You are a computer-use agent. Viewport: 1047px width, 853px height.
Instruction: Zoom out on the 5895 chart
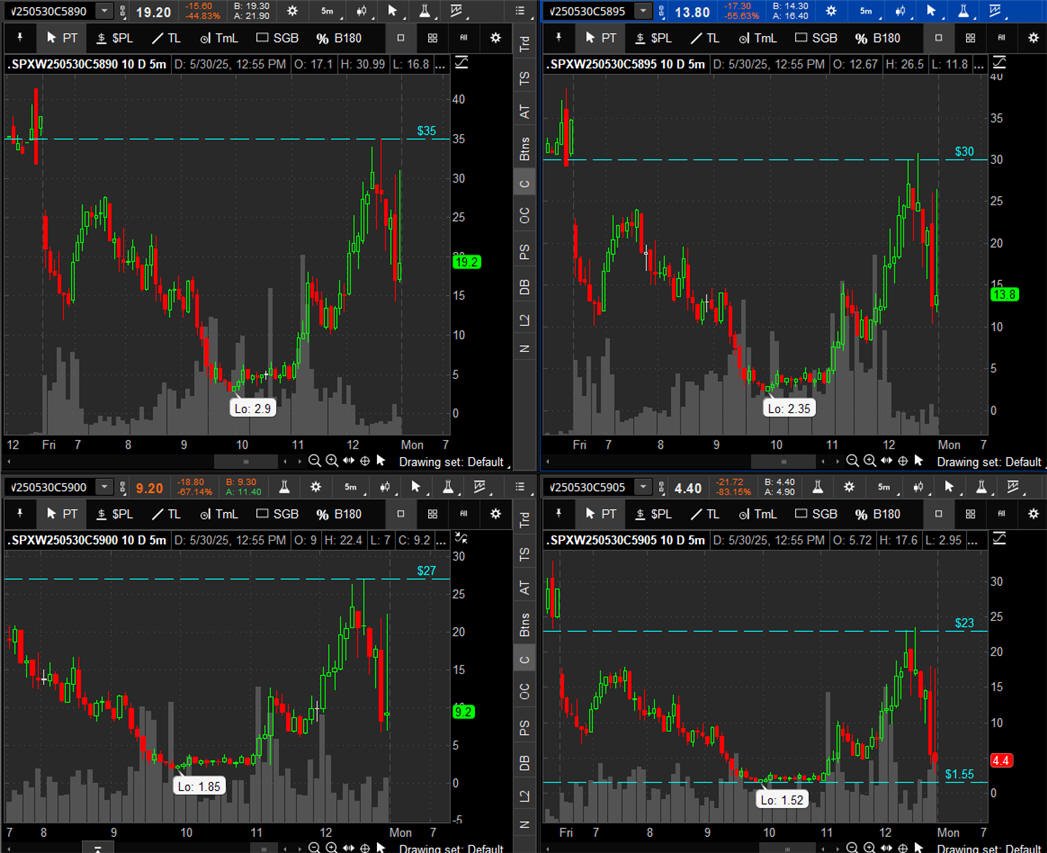click(852, 461)
